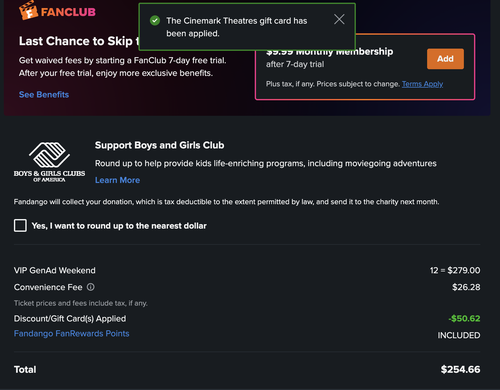Open the See Benefits link

(44, 95)
